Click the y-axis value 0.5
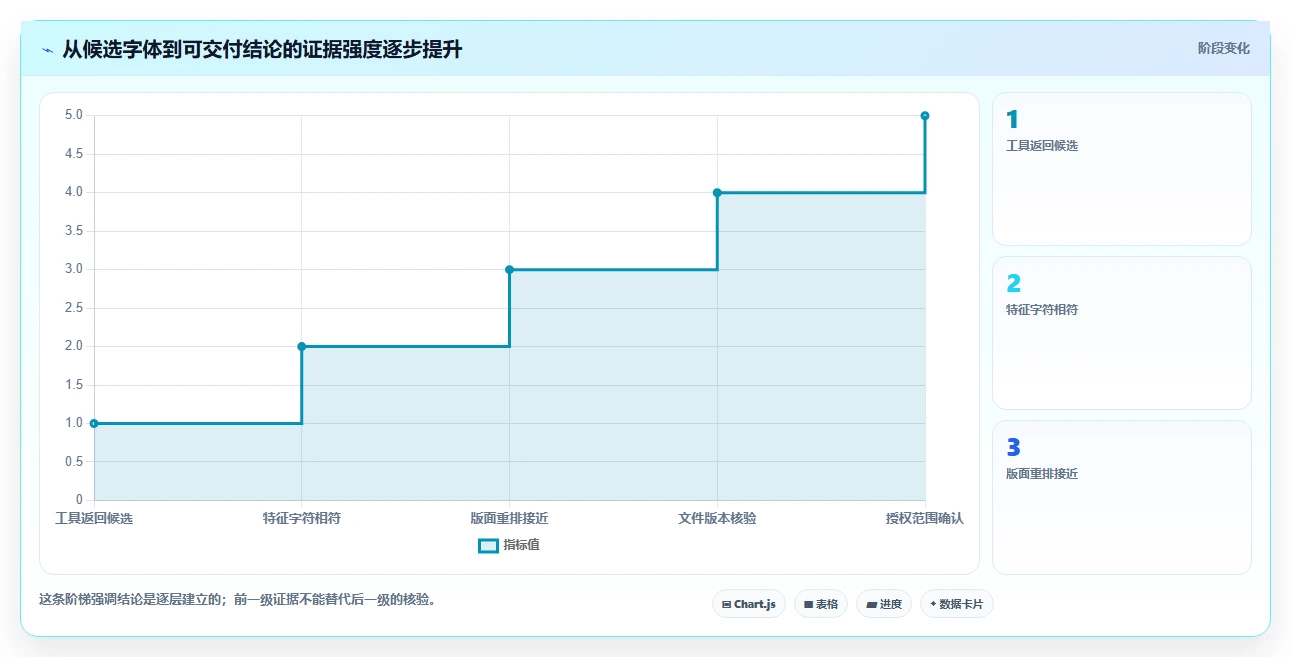1291x657 pixels. click(x=74, y=461)
